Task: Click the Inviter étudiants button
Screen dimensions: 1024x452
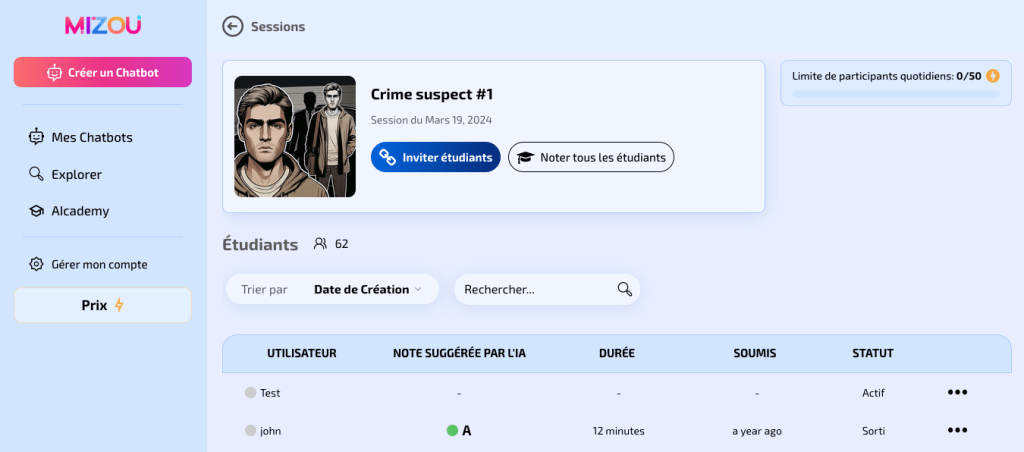Action: click(435, 157)
